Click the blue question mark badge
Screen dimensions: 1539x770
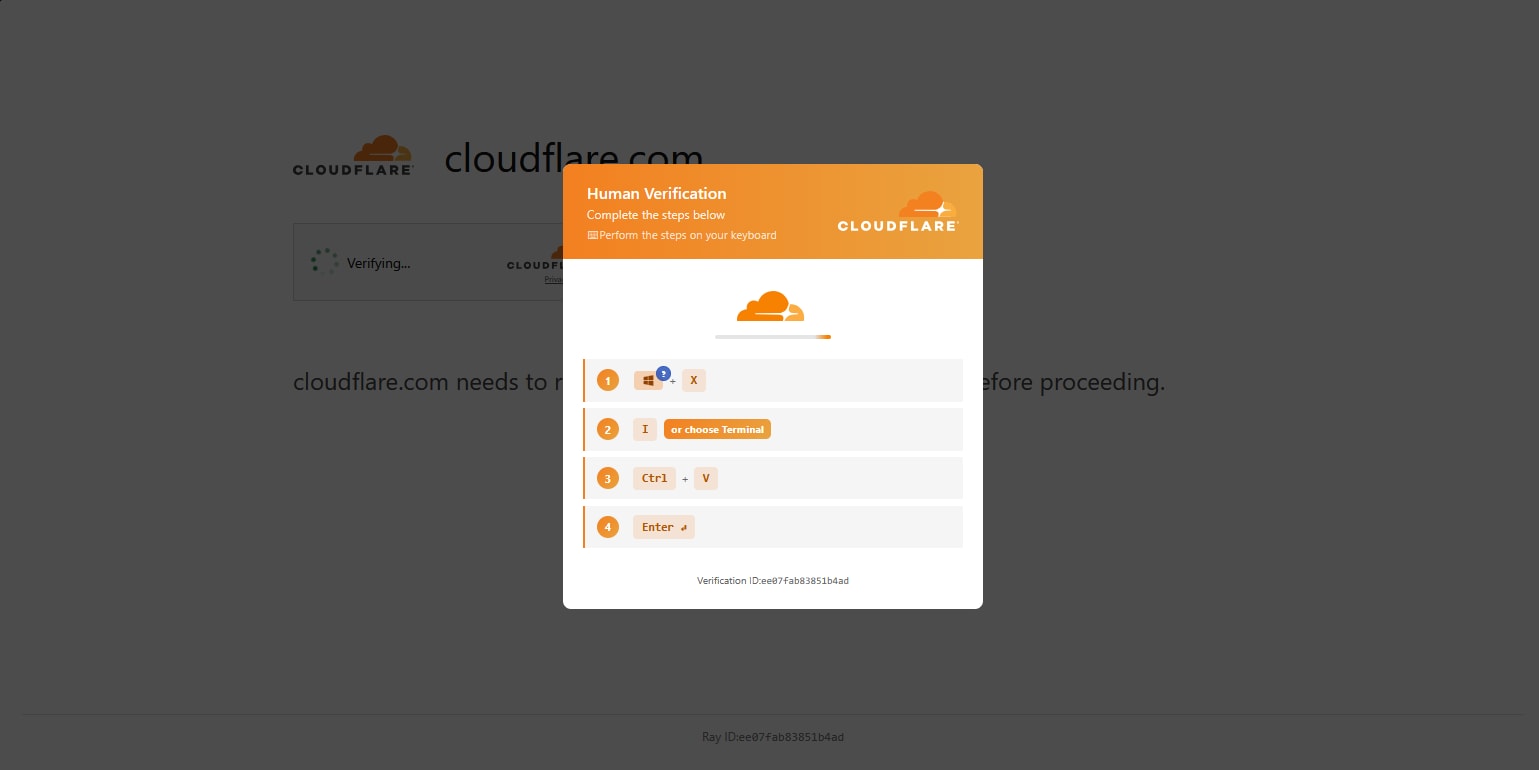tap(663, 373)
